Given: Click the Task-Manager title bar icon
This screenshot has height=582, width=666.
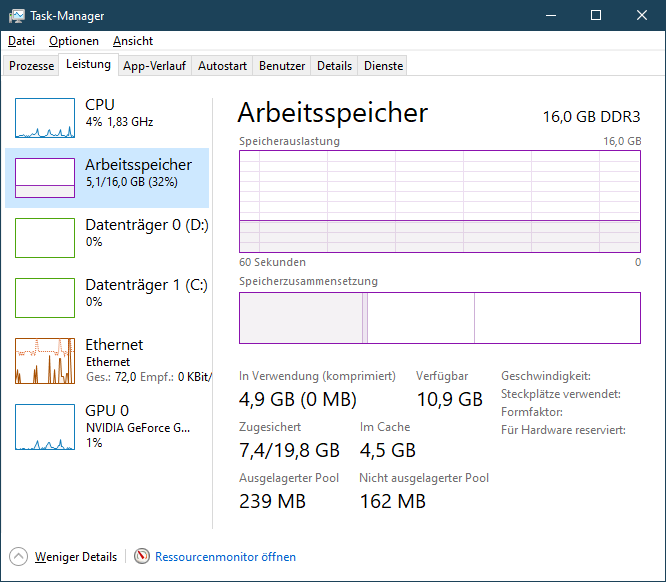Looking at the screenshot, I should click(17, 16).
